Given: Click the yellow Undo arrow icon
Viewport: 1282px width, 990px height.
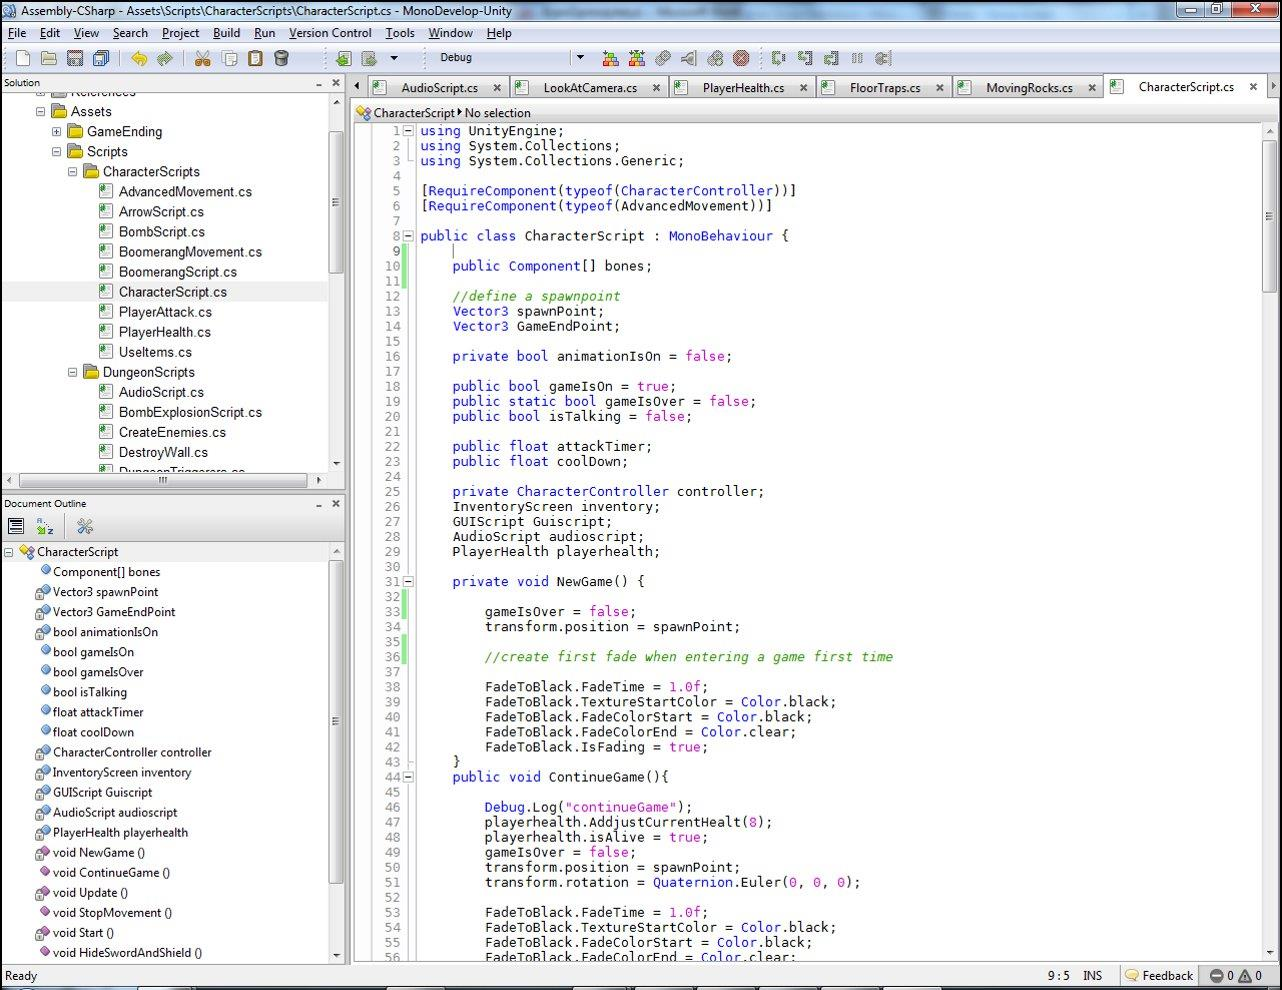Looking at the screenshot, I should [x=139, y=58].
